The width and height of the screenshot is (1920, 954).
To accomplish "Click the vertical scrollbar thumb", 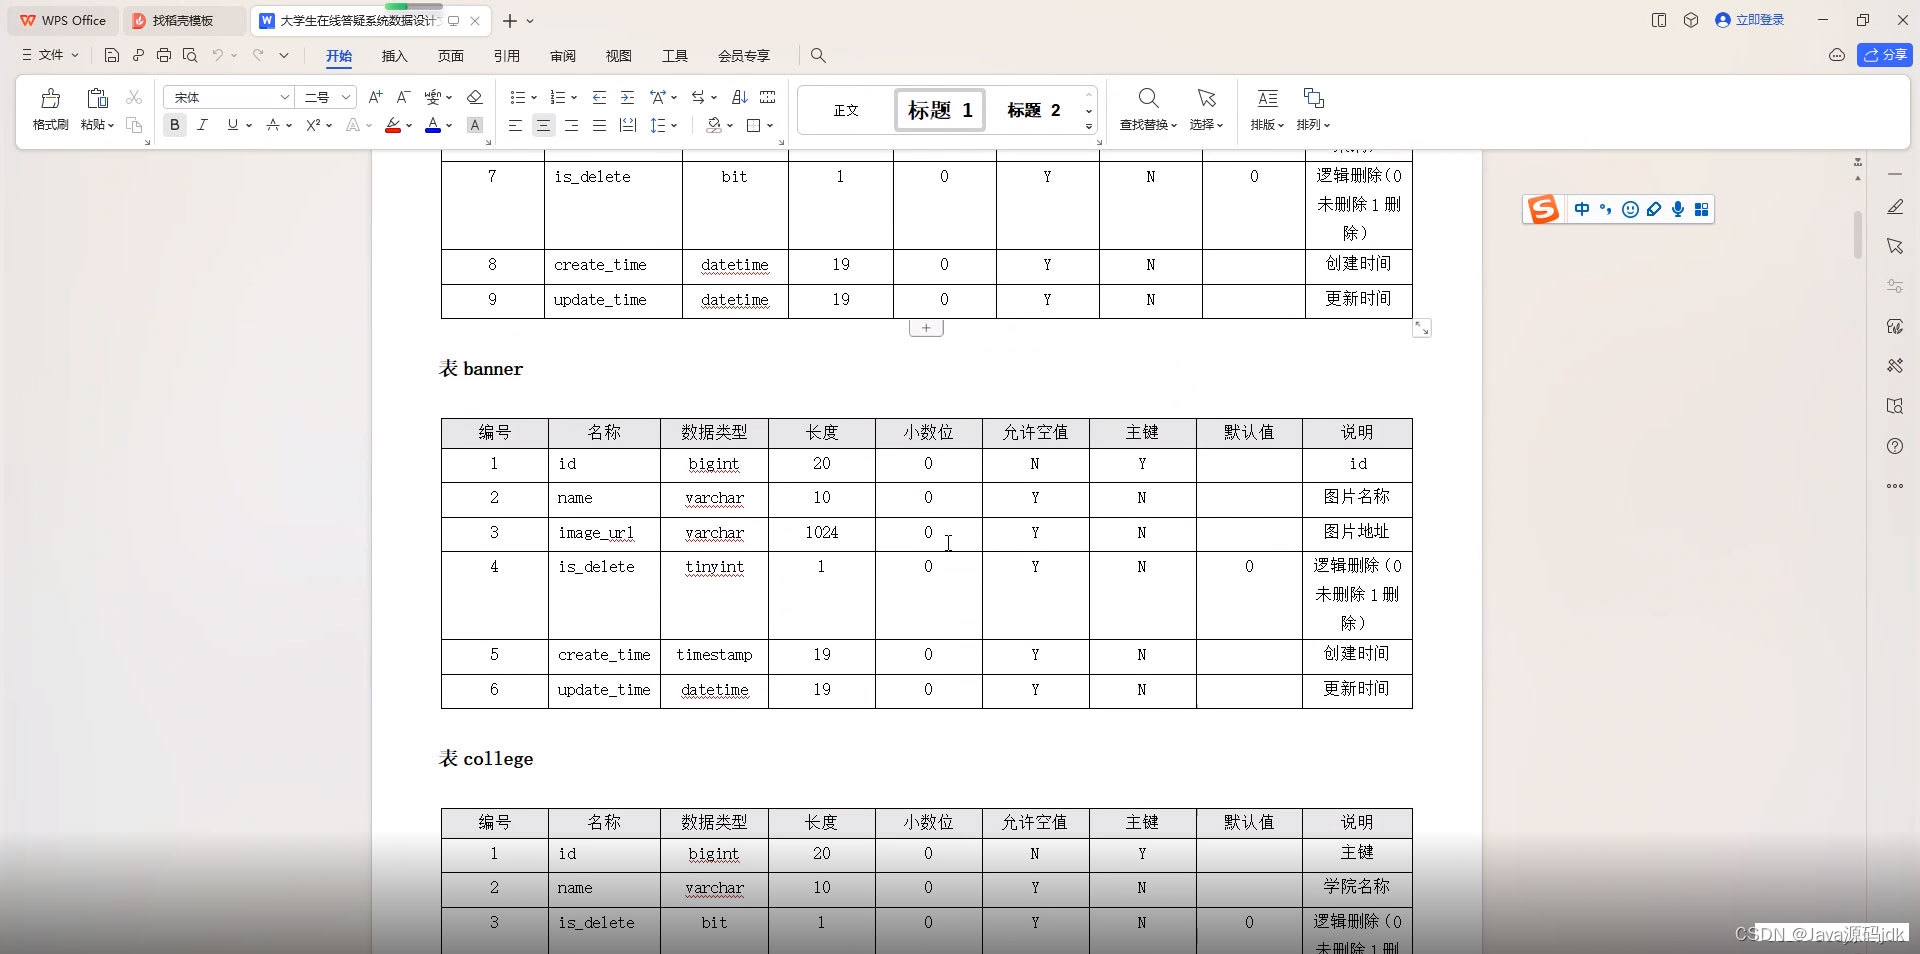I will [1858, 235].
